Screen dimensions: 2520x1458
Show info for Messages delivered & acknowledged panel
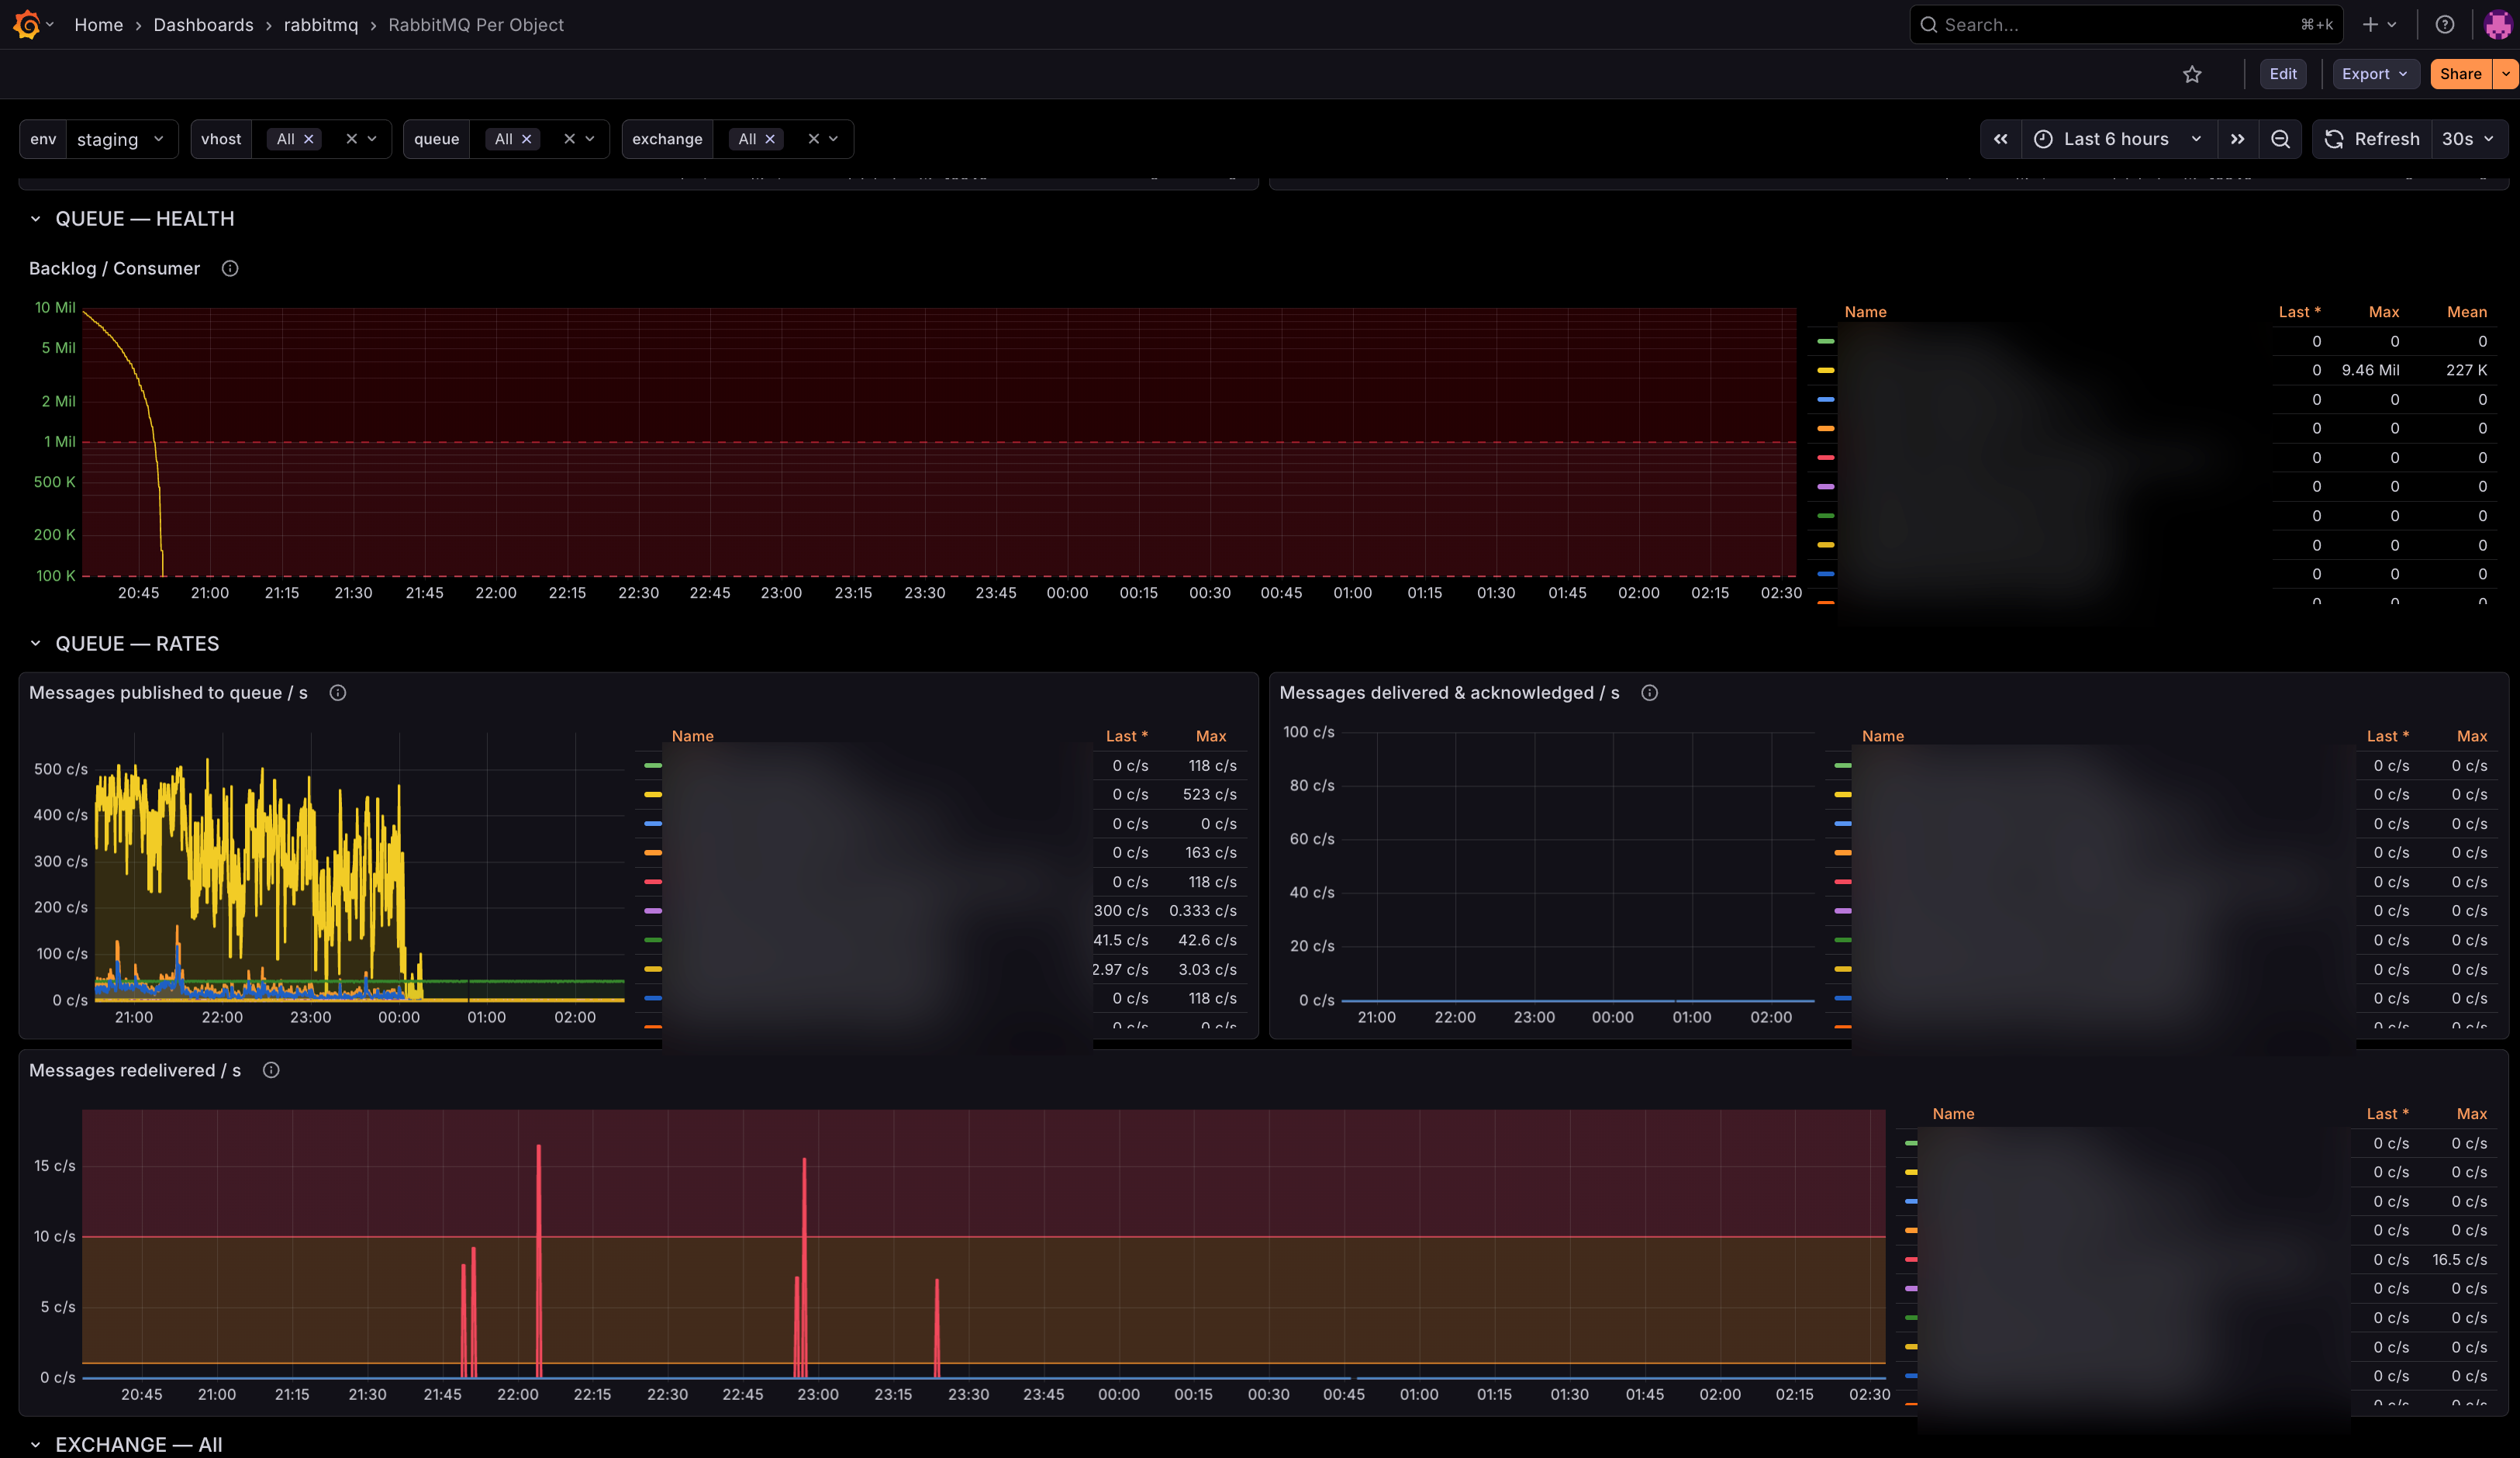[x=1650, y=693]
